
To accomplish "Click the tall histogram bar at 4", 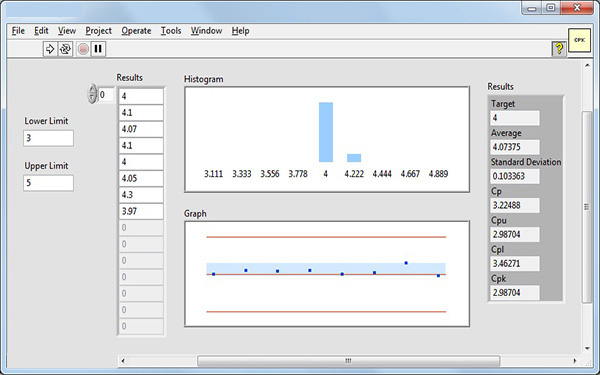I will pos(326,132).
